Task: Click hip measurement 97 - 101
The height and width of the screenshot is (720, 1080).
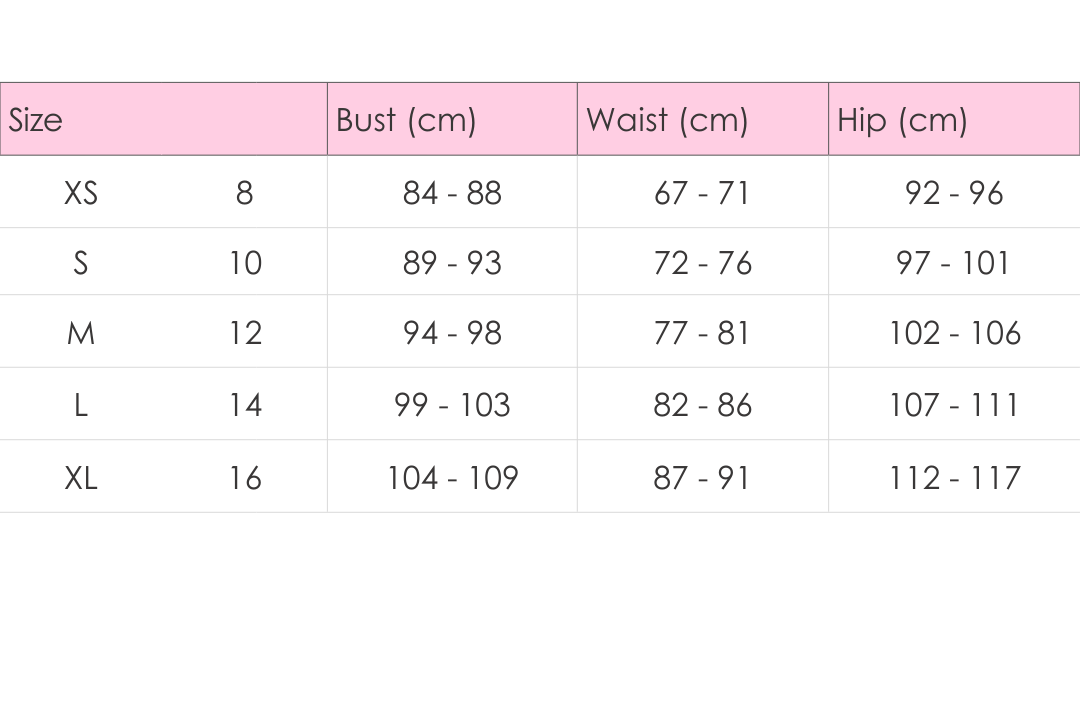Action: [x=954, y=263]
